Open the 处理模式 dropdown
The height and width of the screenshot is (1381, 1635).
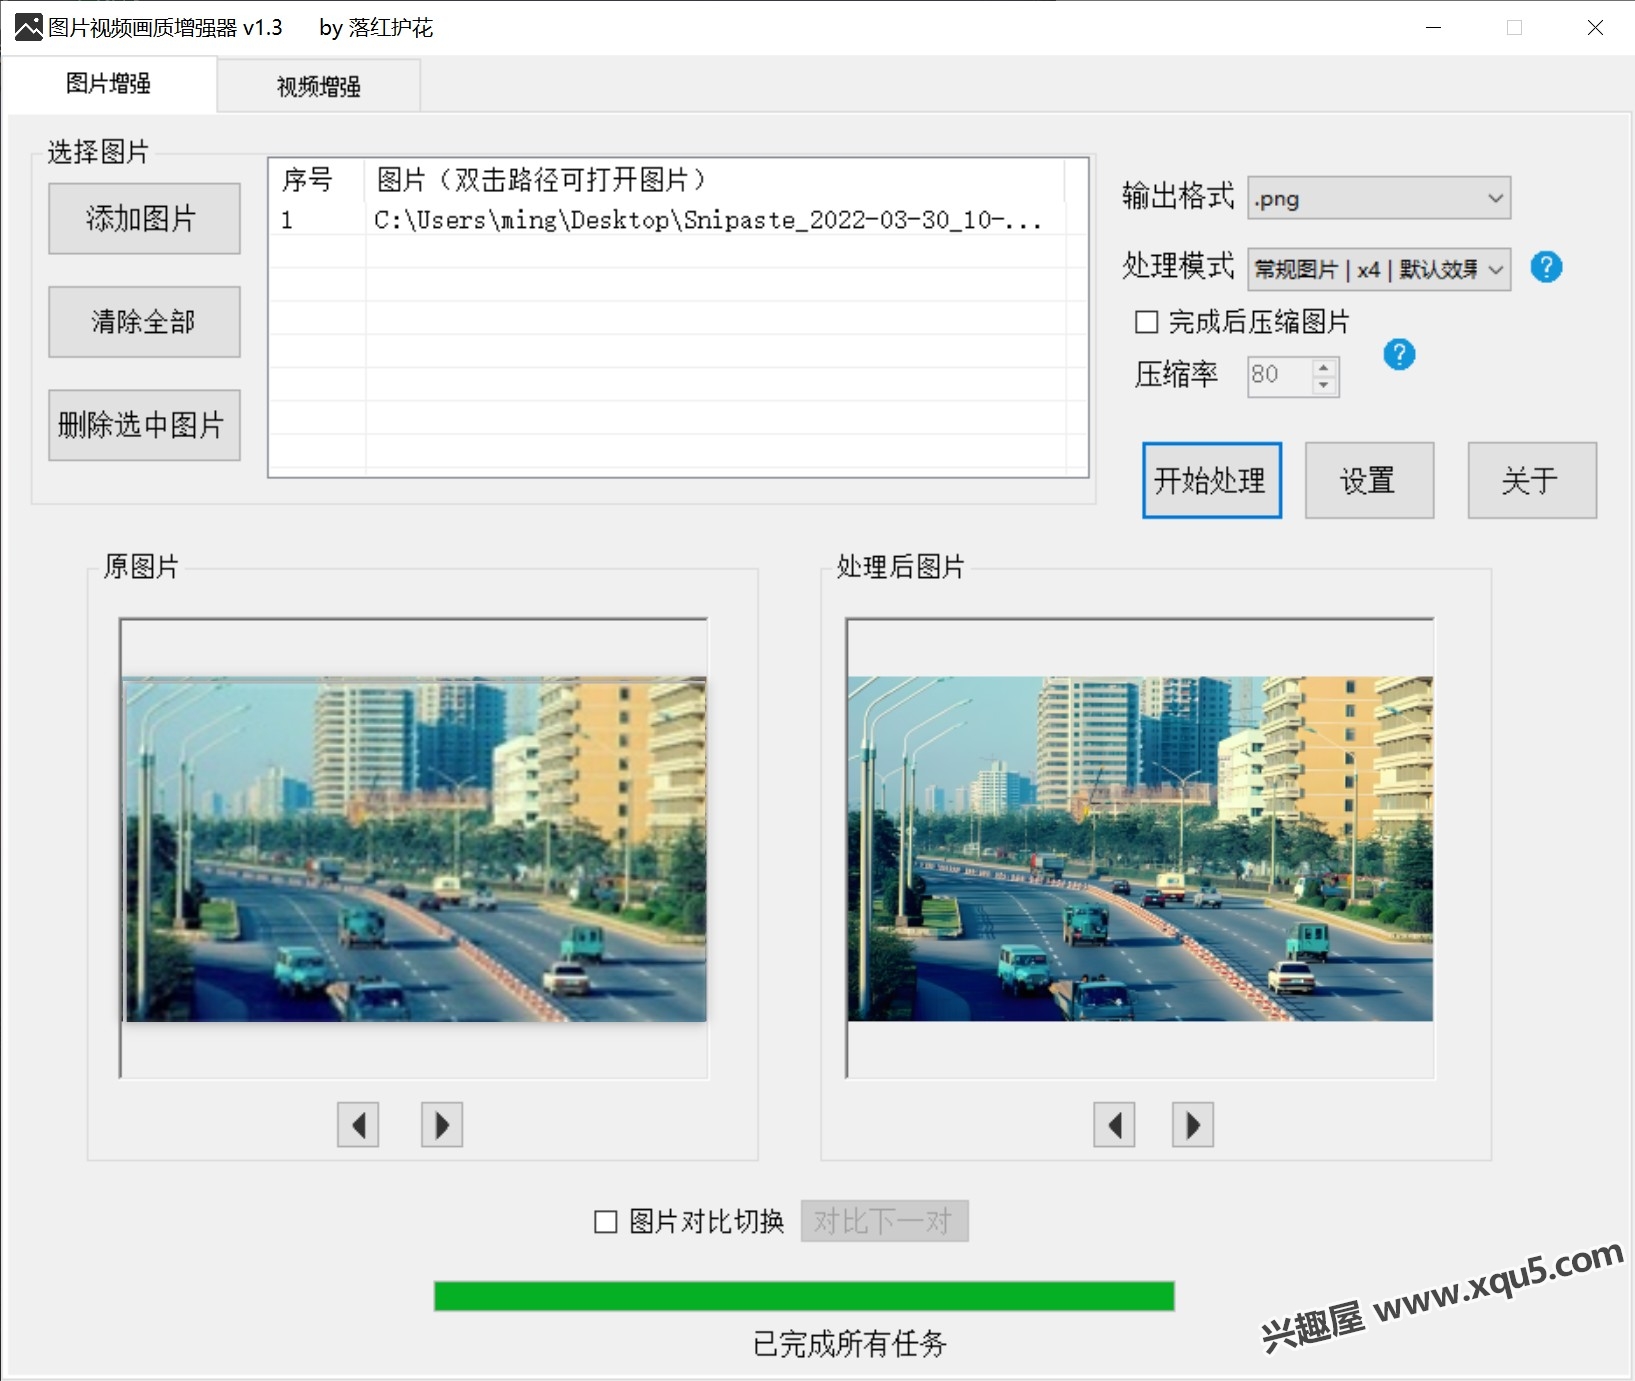pos(1379,269)
